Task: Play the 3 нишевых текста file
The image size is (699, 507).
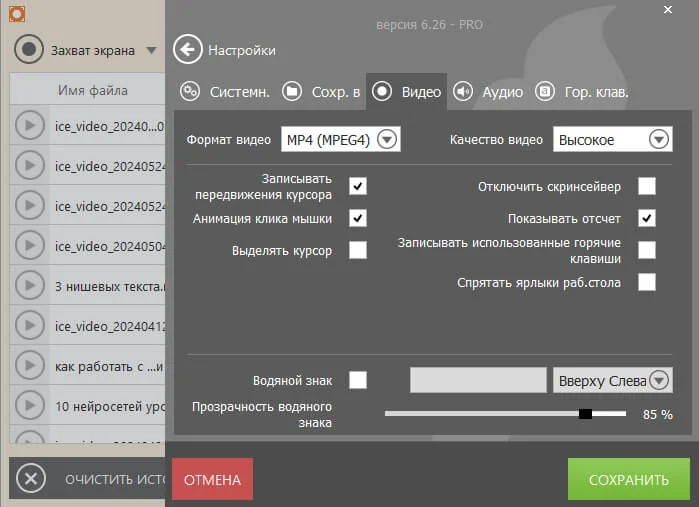Action: coord(30,285)
